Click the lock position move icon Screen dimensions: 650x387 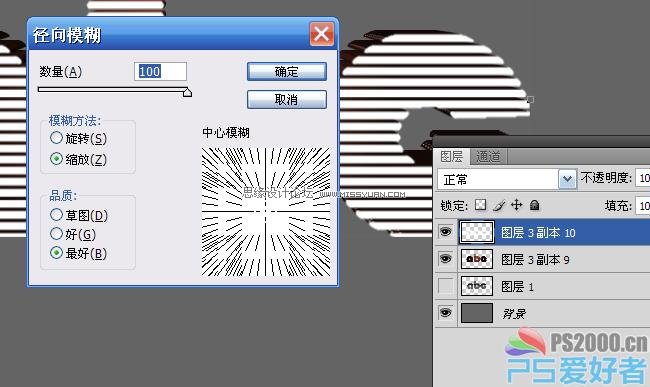coord(517,205)
